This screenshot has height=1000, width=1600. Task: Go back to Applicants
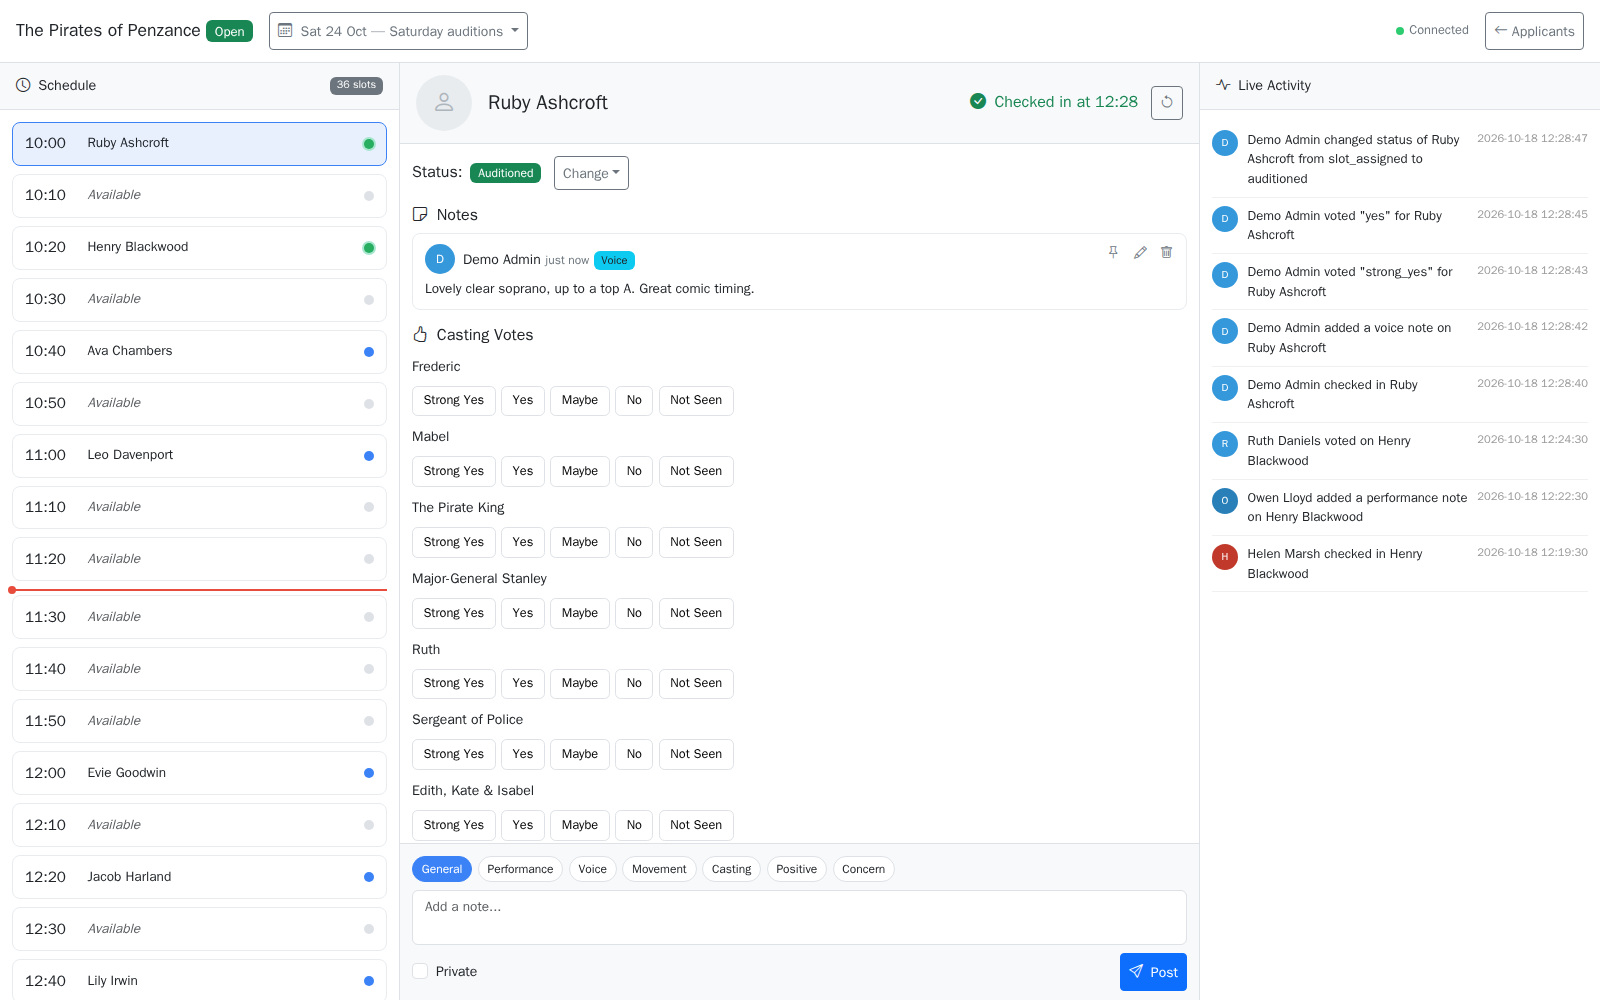click(1534, 31)
